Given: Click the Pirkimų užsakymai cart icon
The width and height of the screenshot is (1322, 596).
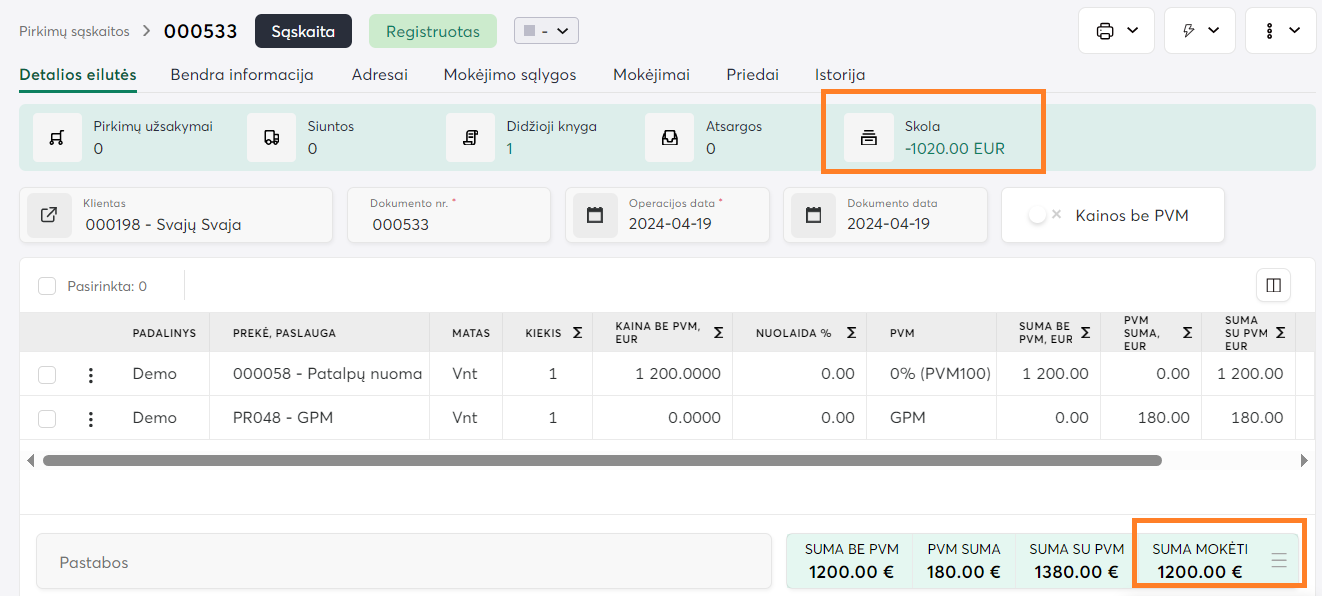Looking at the screenshot, I should point(58,138).
